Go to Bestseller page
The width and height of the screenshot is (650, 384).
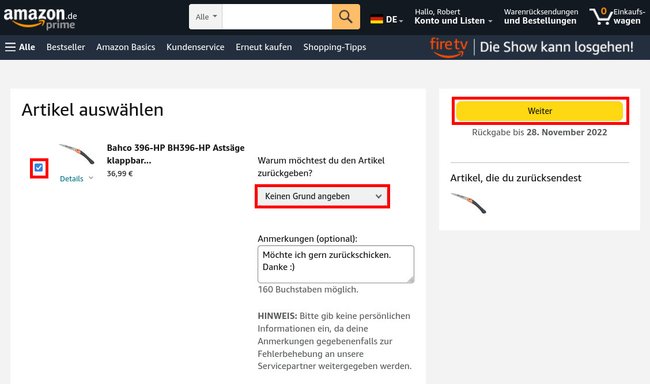coord(65,47)
